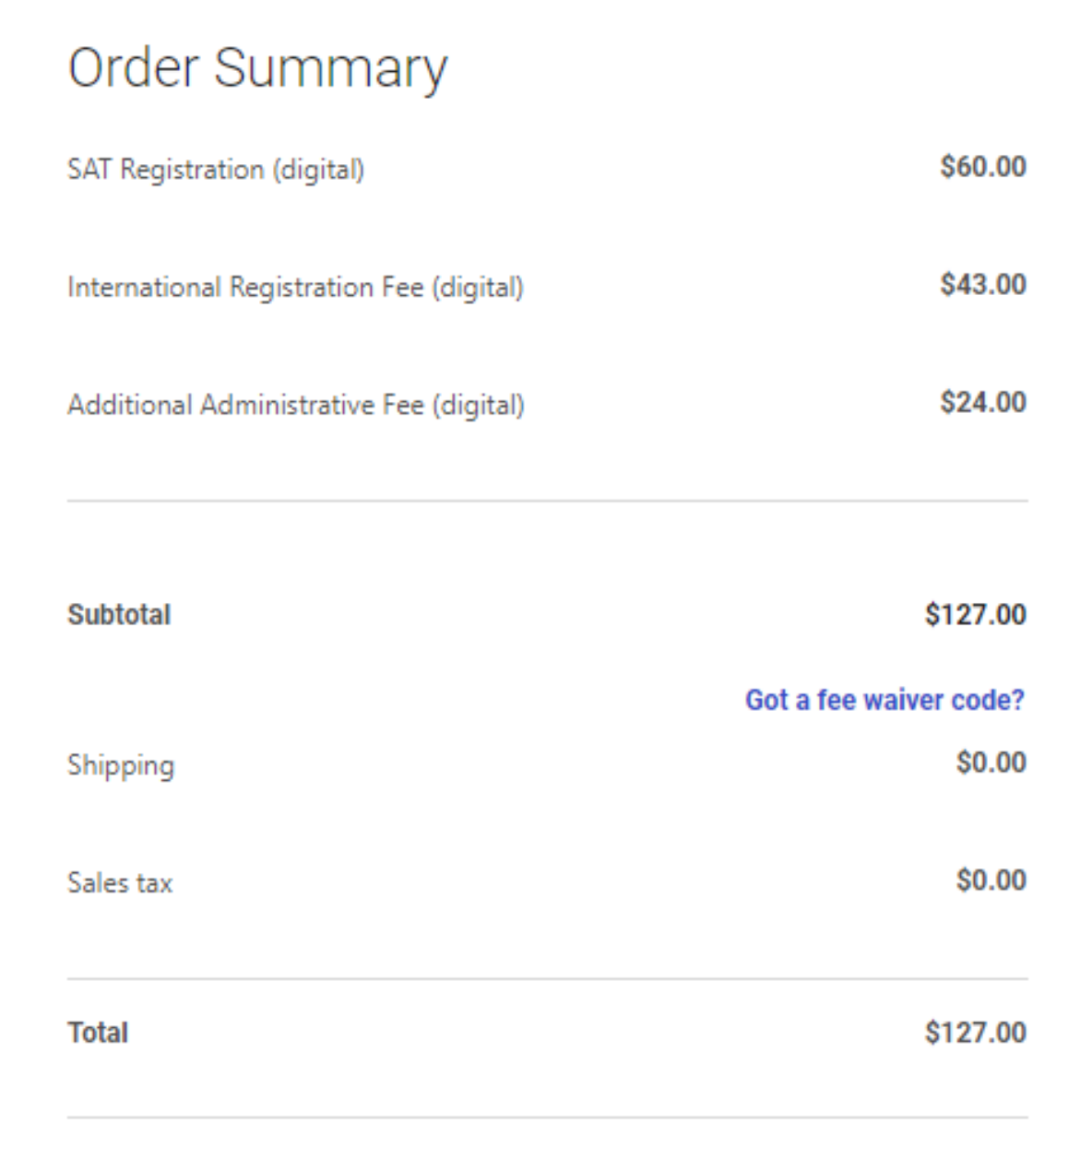
Task: Click the $43.00 international fee amount
Action: pos(983,285)
